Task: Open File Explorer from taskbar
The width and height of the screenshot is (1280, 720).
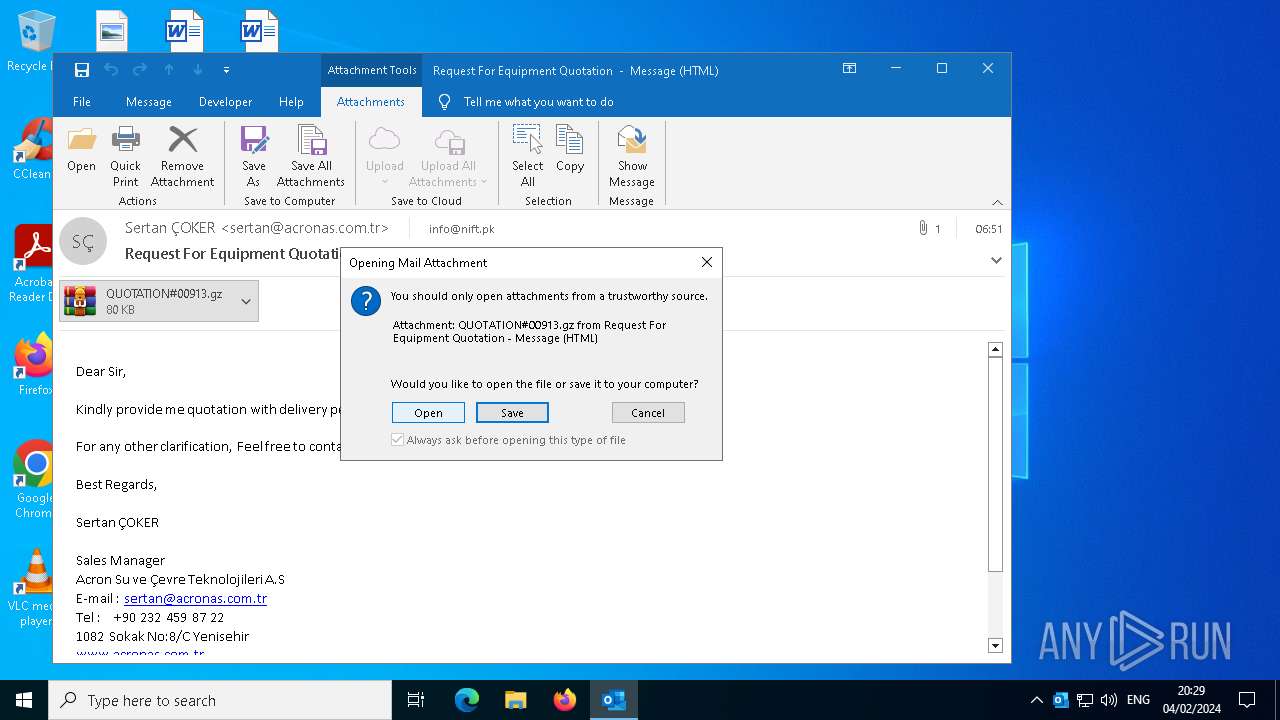Action: [515, 700]
